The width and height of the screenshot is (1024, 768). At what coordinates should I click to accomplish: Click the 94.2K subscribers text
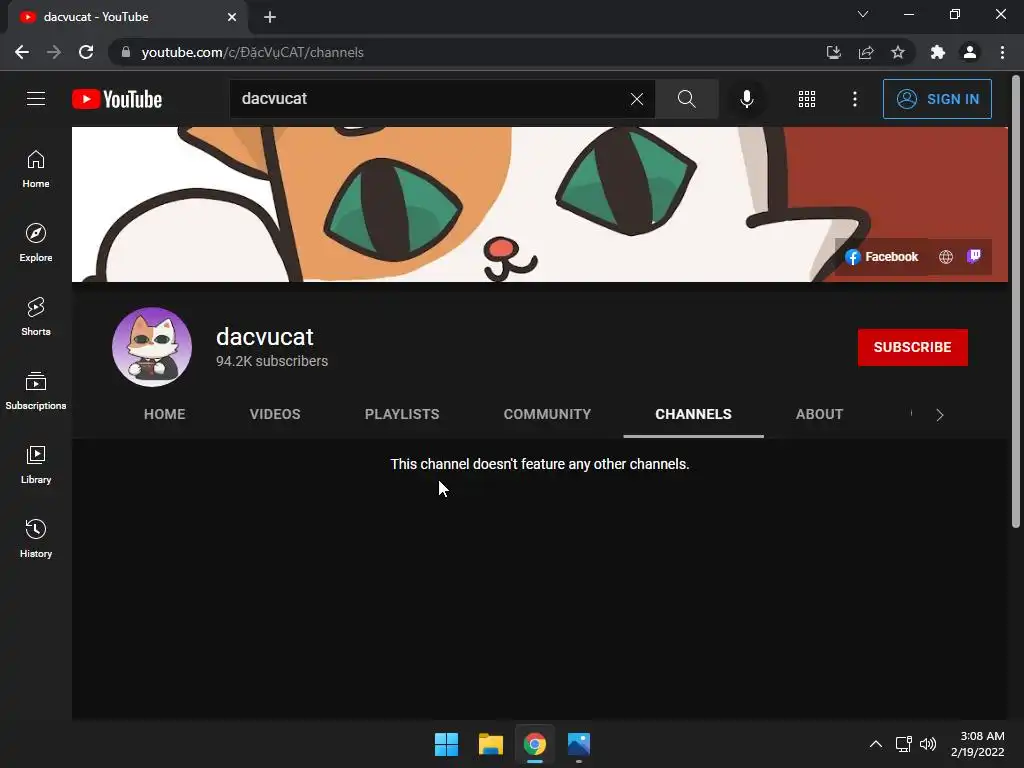click(272, 361)
